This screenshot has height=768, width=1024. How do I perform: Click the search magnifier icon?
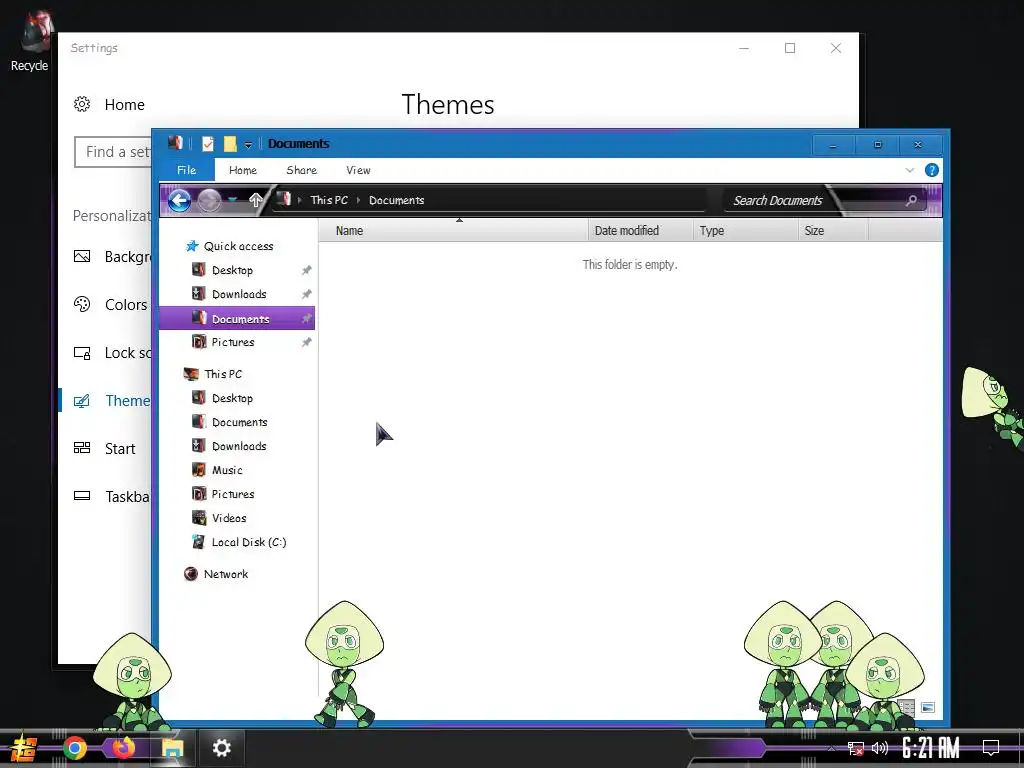[x=911, y=200]
